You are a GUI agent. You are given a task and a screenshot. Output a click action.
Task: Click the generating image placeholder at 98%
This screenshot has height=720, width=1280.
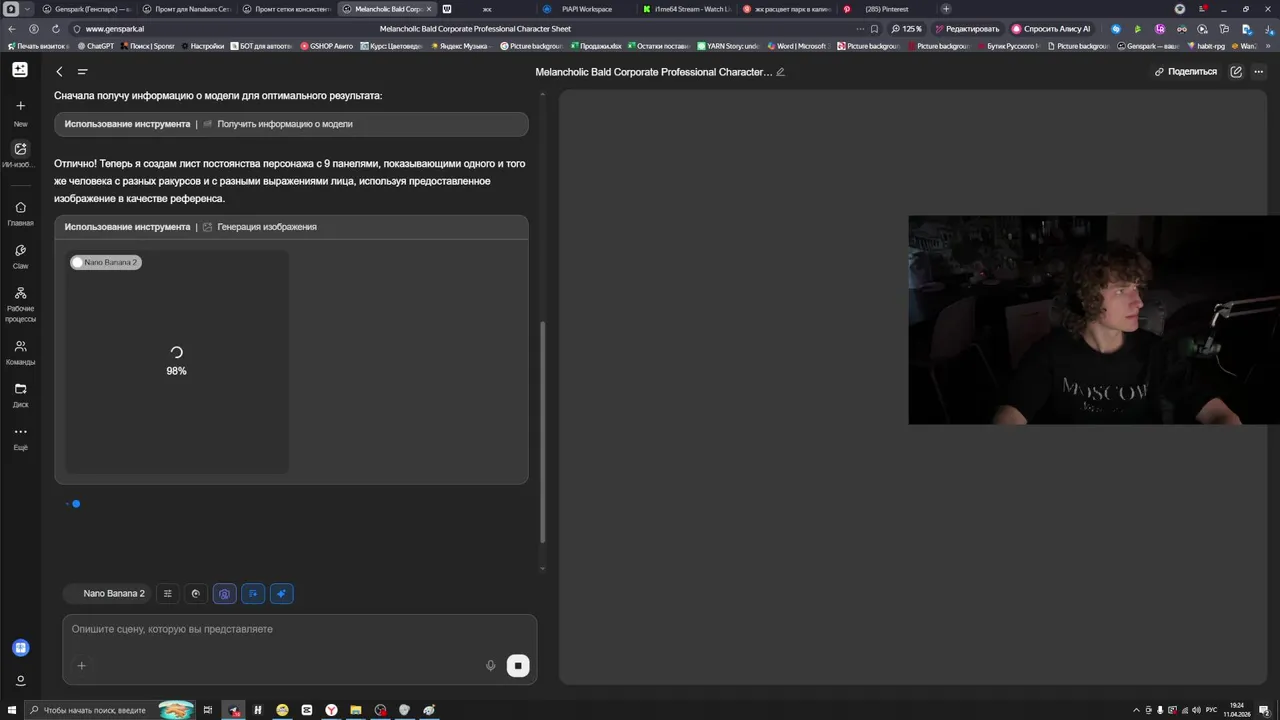click(177, 361)
